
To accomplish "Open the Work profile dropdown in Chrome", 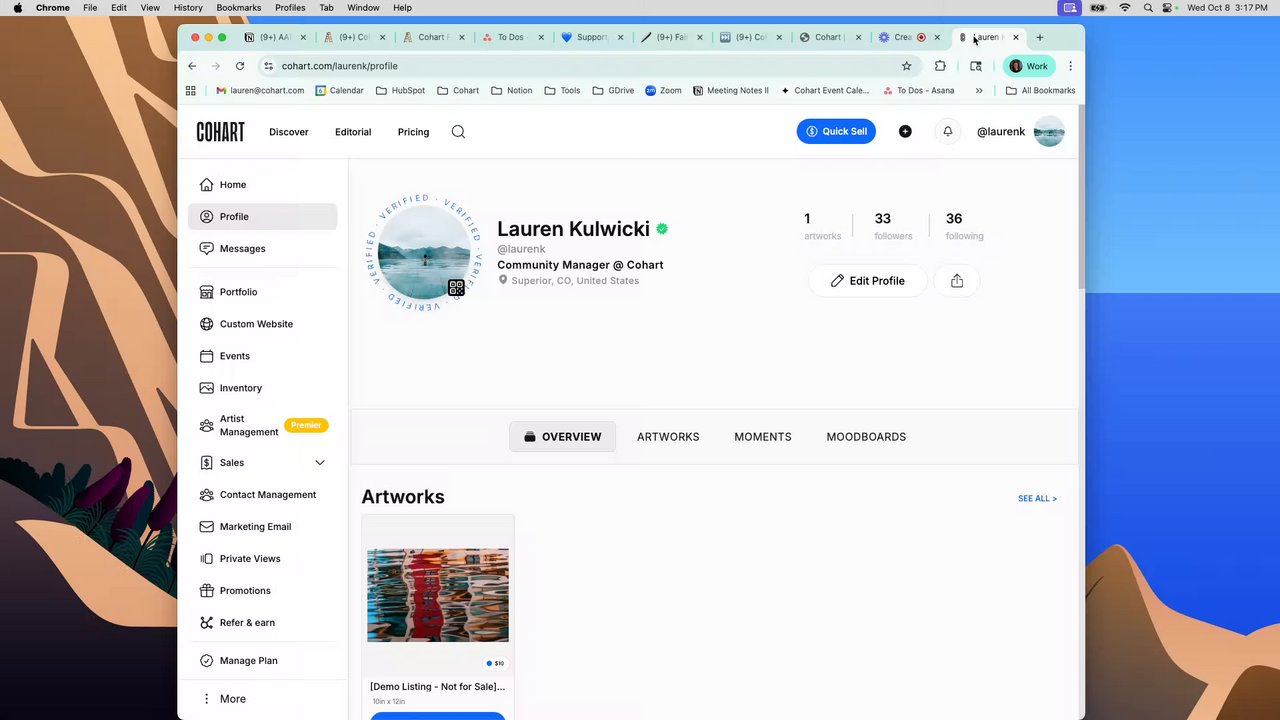I will (x=1029, y=66).
